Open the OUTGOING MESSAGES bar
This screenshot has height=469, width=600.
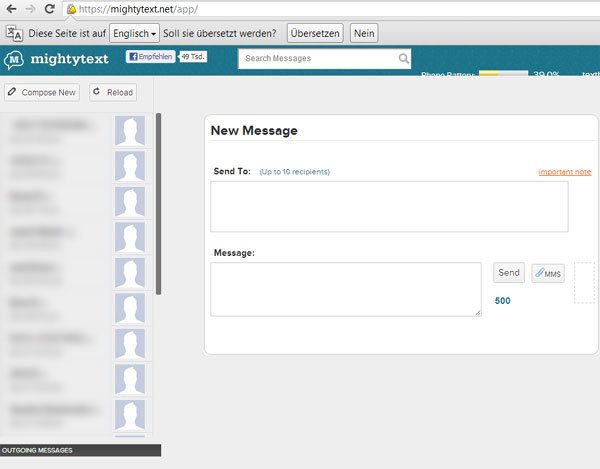pos(80,450)
